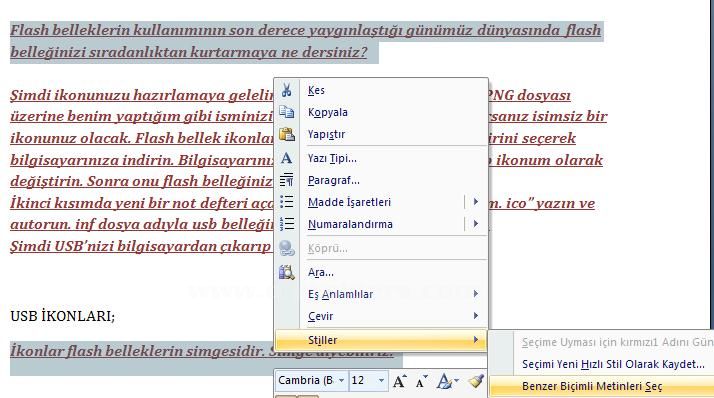Click the binoculars Search icon

click(x=286, y=272)
